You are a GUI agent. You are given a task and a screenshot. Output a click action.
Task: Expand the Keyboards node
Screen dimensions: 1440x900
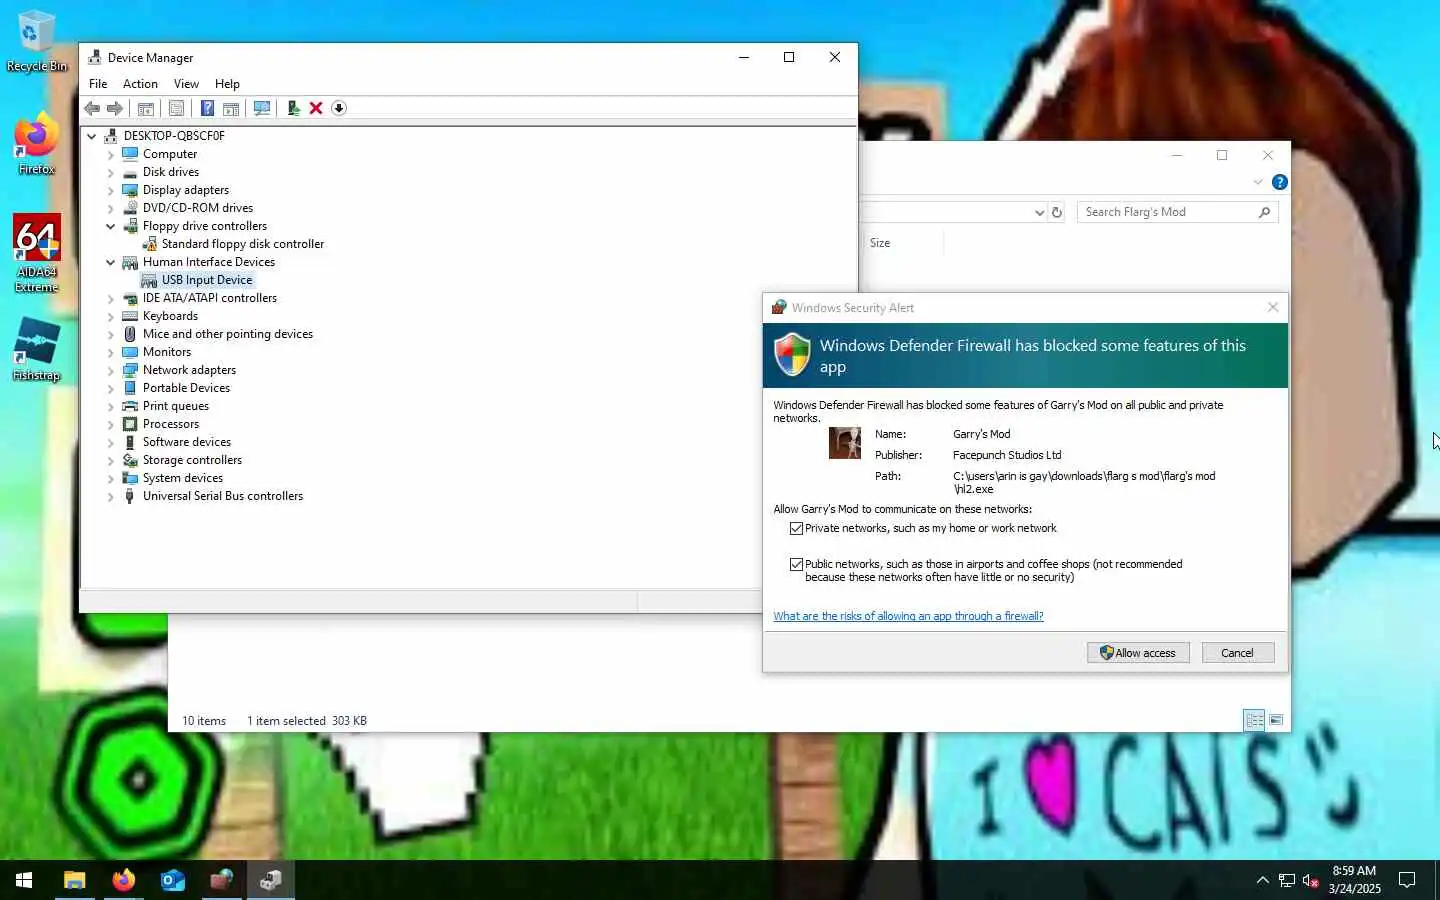coord(111,317)
